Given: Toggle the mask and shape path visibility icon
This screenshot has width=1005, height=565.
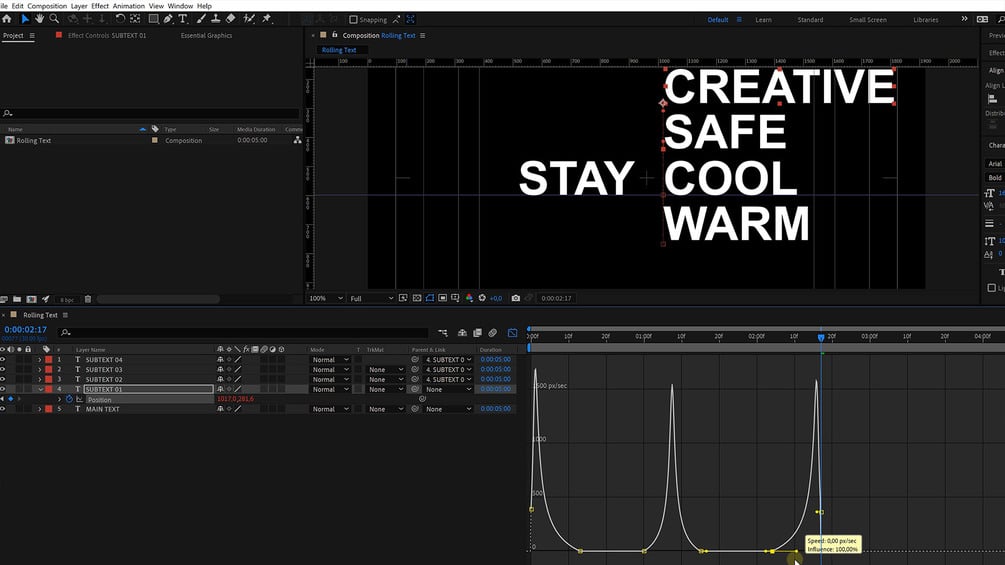Looking at the screenshot, I should tap(429, 298).
